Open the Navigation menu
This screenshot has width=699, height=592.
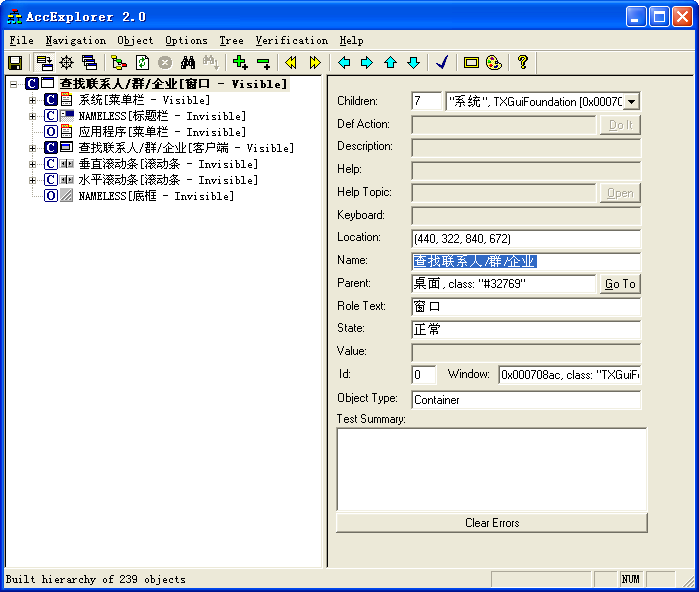(x=75, y=41)
